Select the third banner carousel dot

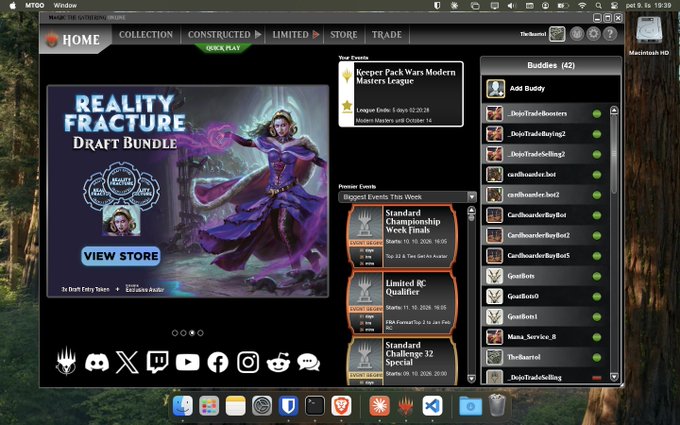point(192,333)
